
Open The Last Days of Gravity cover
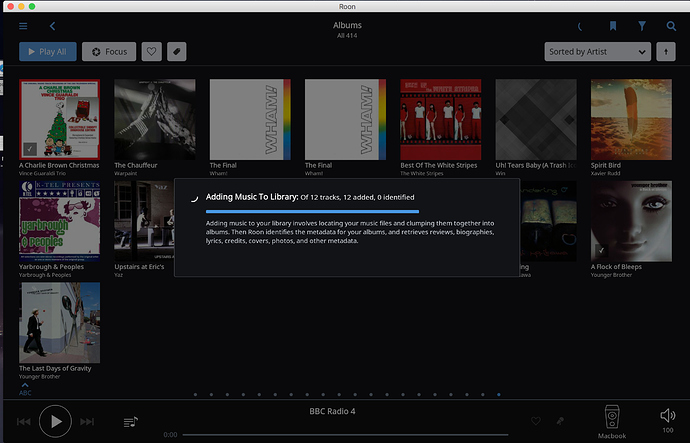coord(59,322)
